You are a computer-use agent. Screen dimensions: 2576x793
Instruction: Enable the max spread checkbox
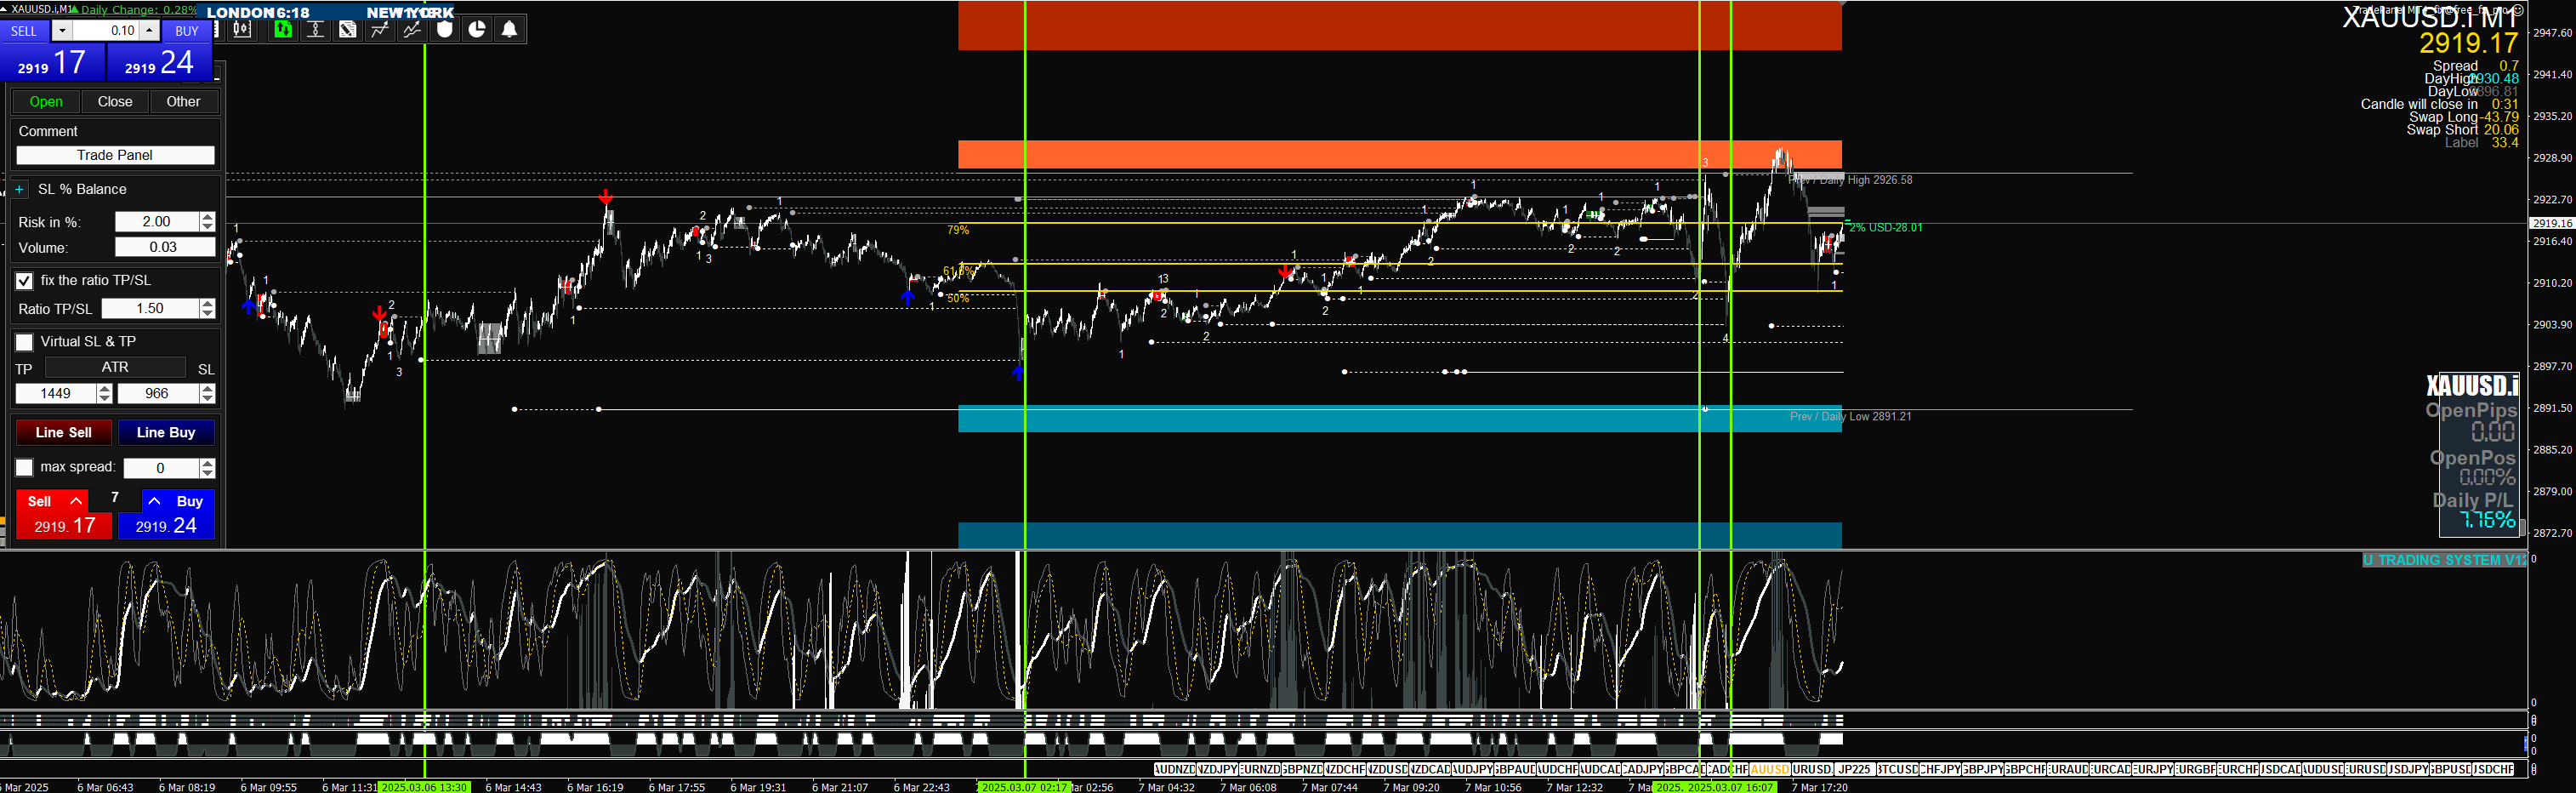click(x=24, y=467)
